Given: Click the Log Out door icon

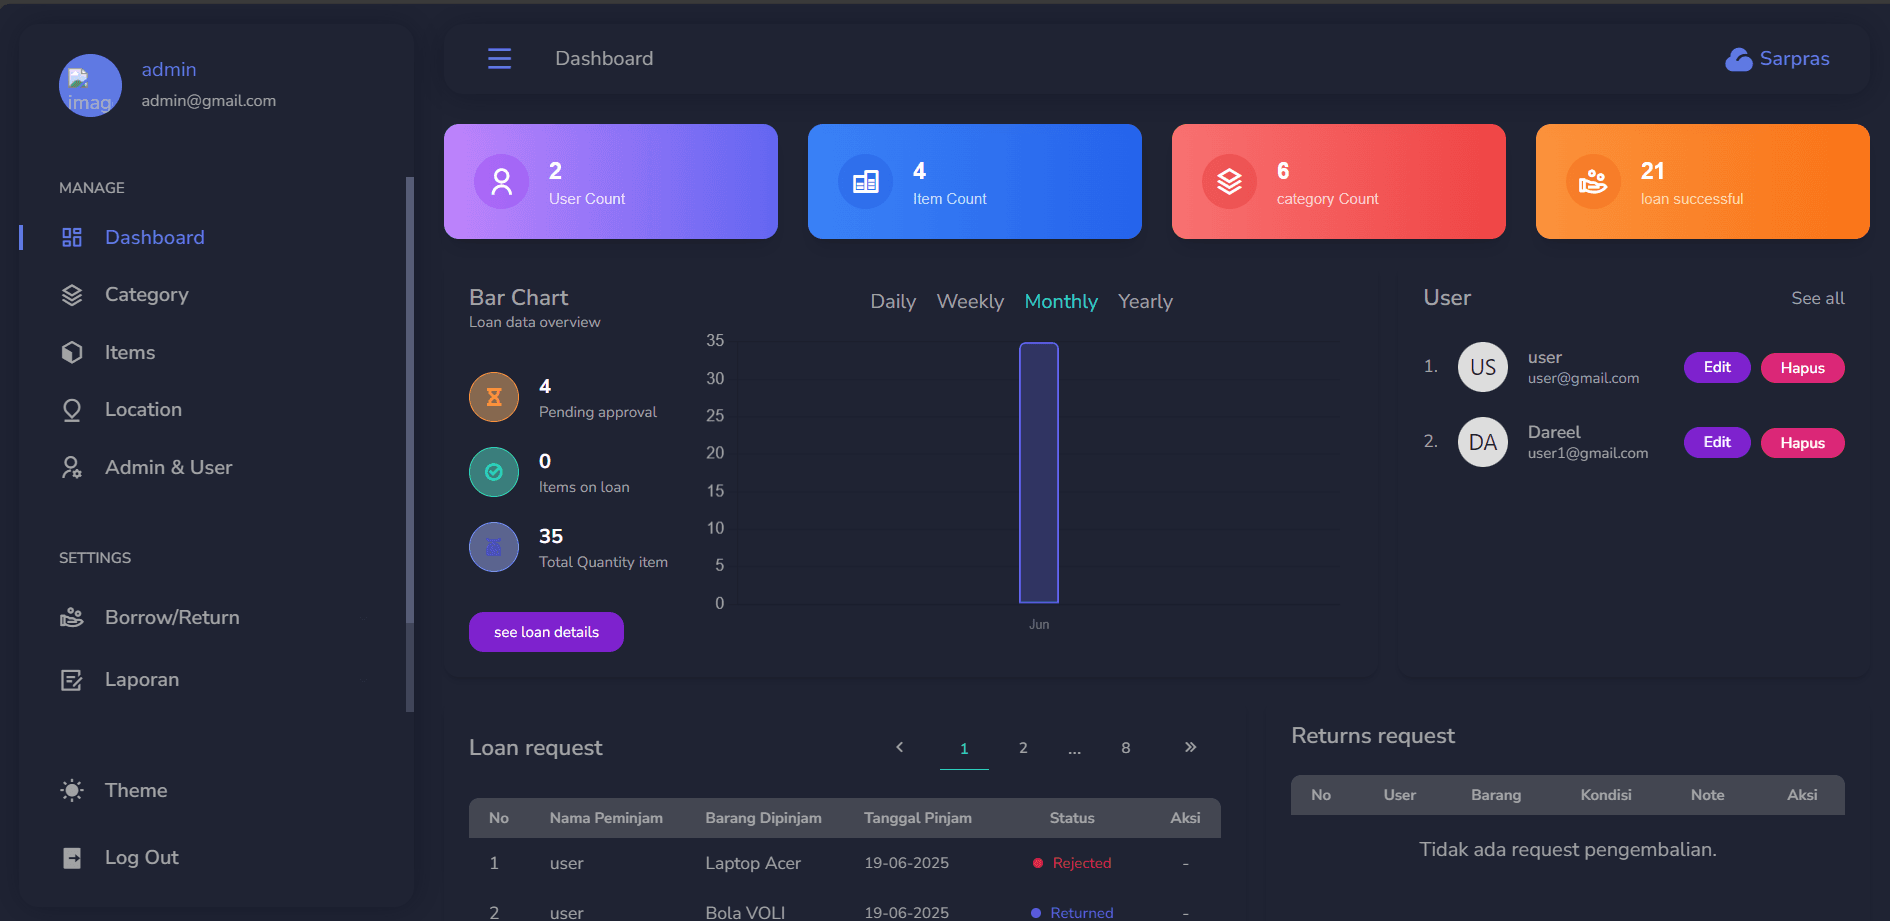Looking at the screenshot, I should pyautogui.click(x=72, y=858).
